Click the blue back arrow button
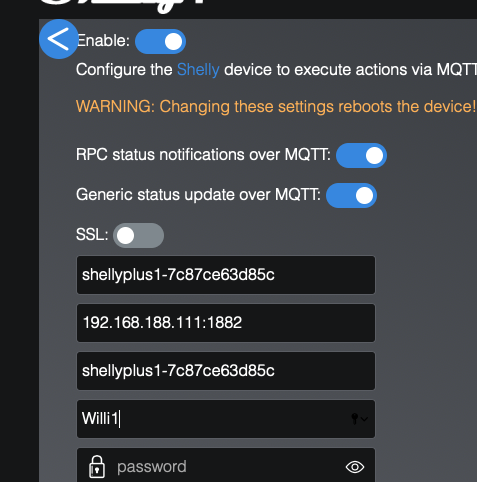 pos(59,39)
